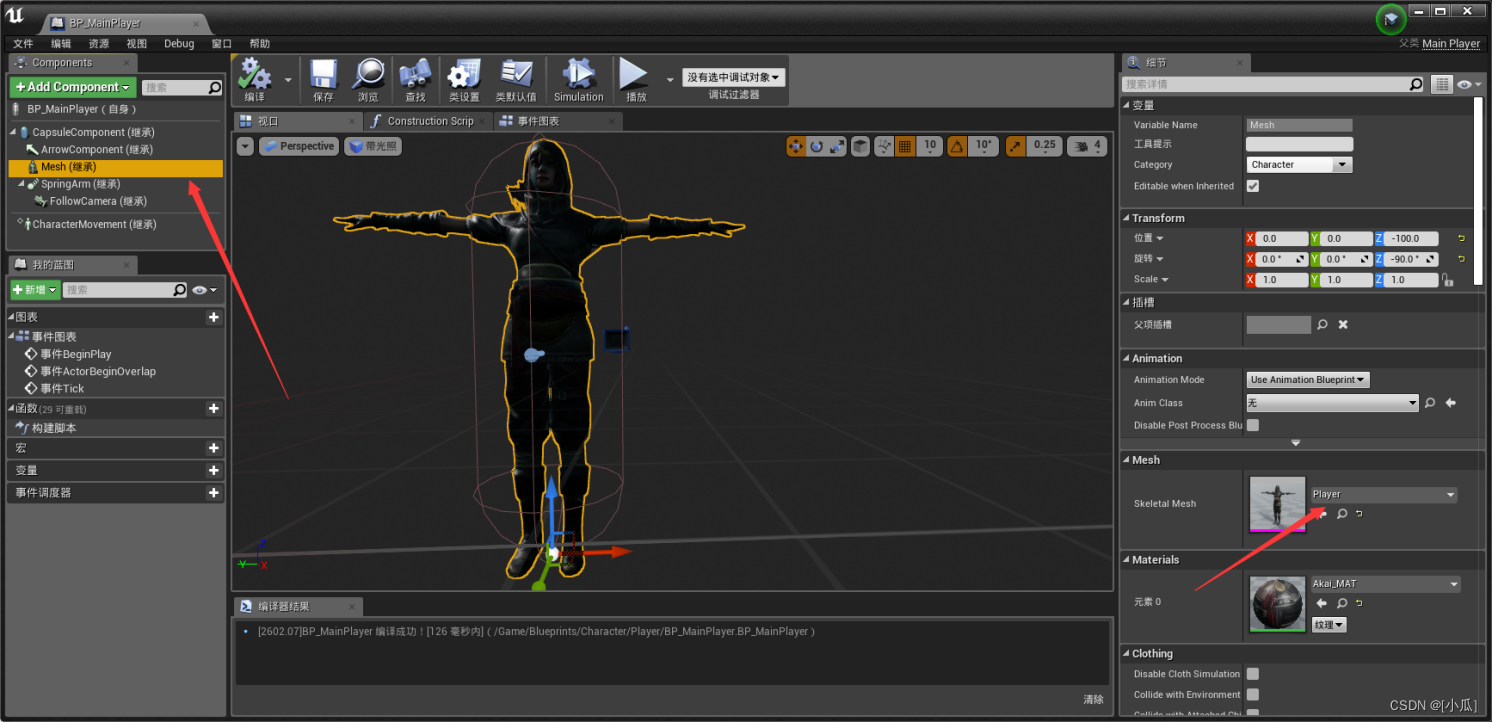This screenshot has height=723, width=1493.
Task: Add a new graph with 图表 plus
Action: point(213,317)
